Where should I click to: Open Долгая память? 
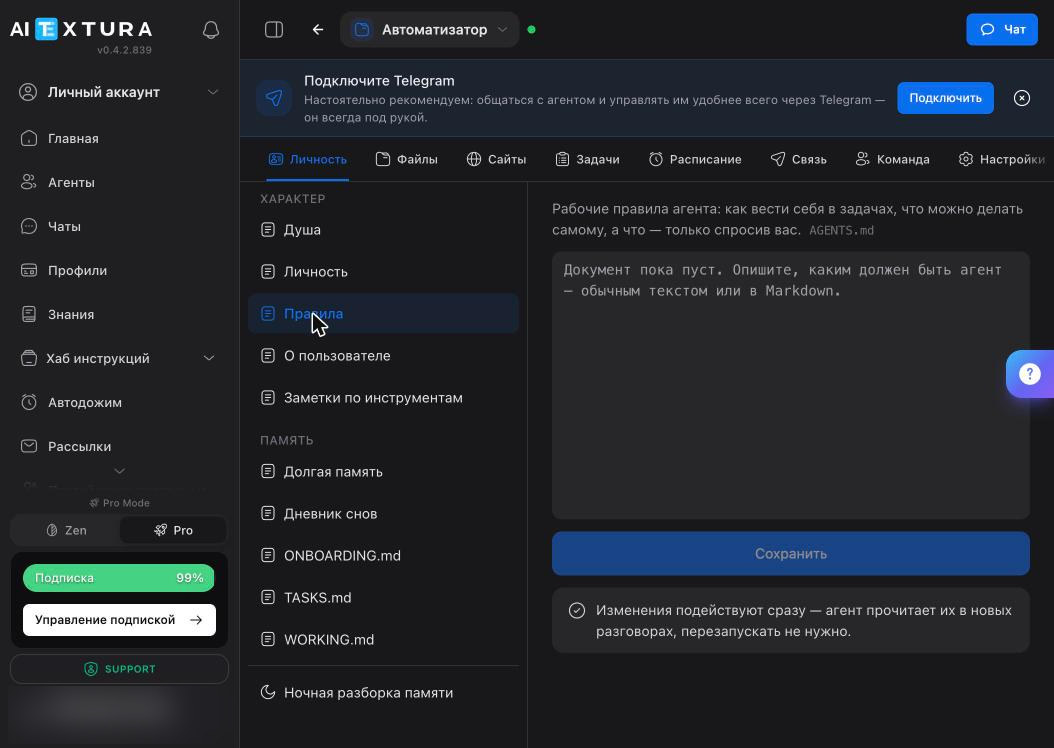383,472
